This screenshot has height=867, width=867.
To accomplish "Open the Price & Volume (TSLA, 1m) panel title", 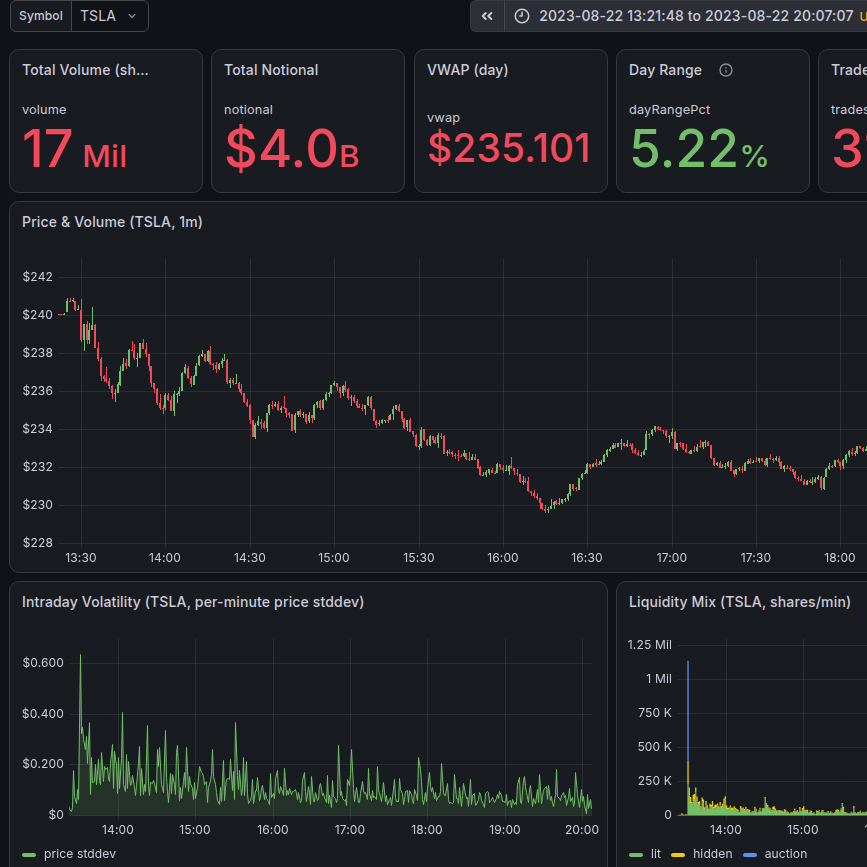I will [x=112, y=222].
